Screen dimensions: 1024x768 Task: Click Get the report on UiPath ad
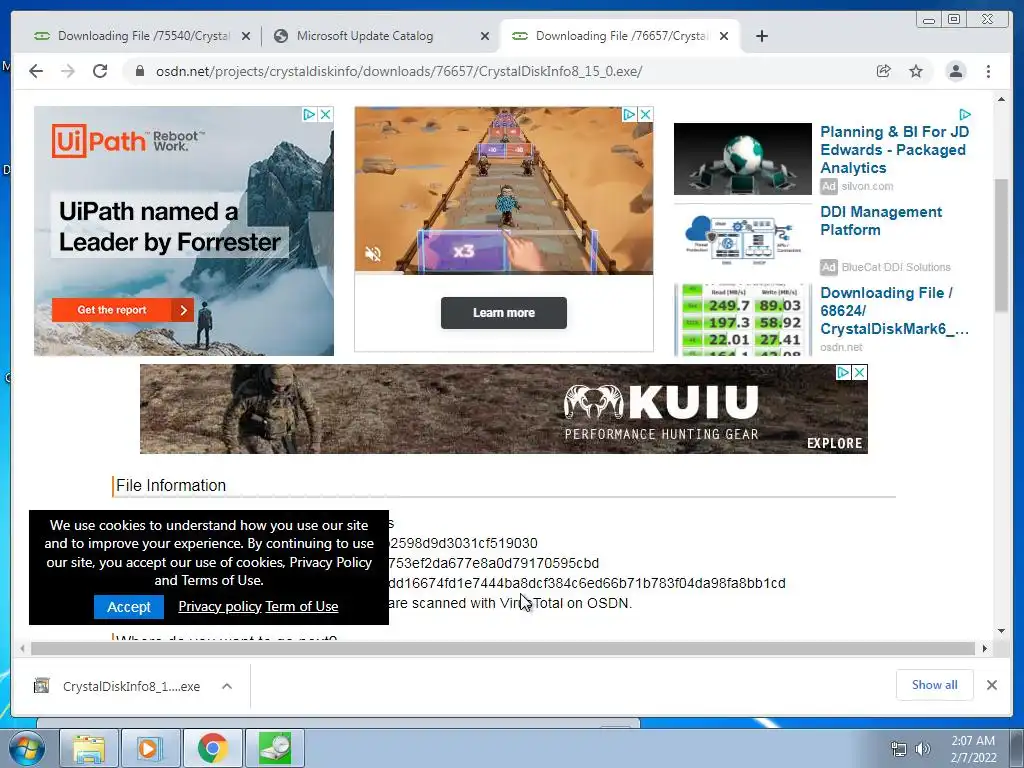[x=123, y=310]
